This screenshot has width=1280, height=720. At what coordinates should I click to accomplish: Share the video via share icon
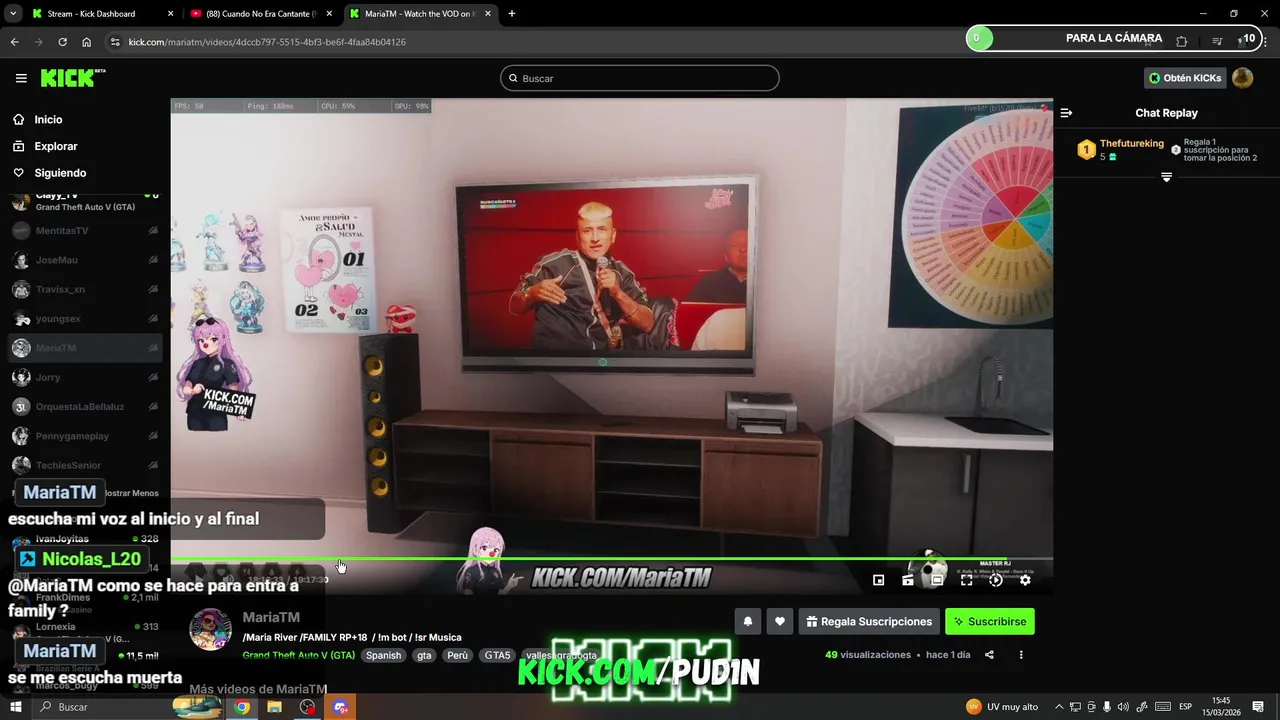pos(989,655)
